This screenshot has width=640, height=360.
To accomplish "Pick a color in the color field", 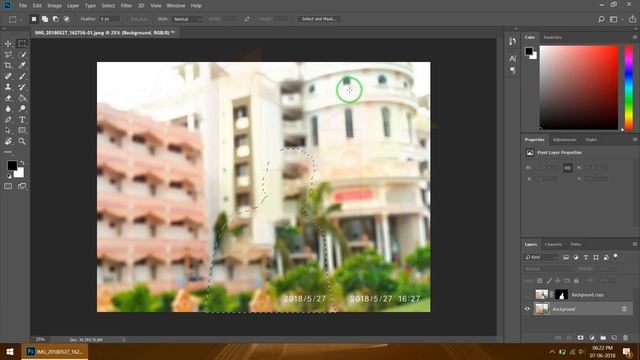I will pyautogui.click(x=579, y=87).
